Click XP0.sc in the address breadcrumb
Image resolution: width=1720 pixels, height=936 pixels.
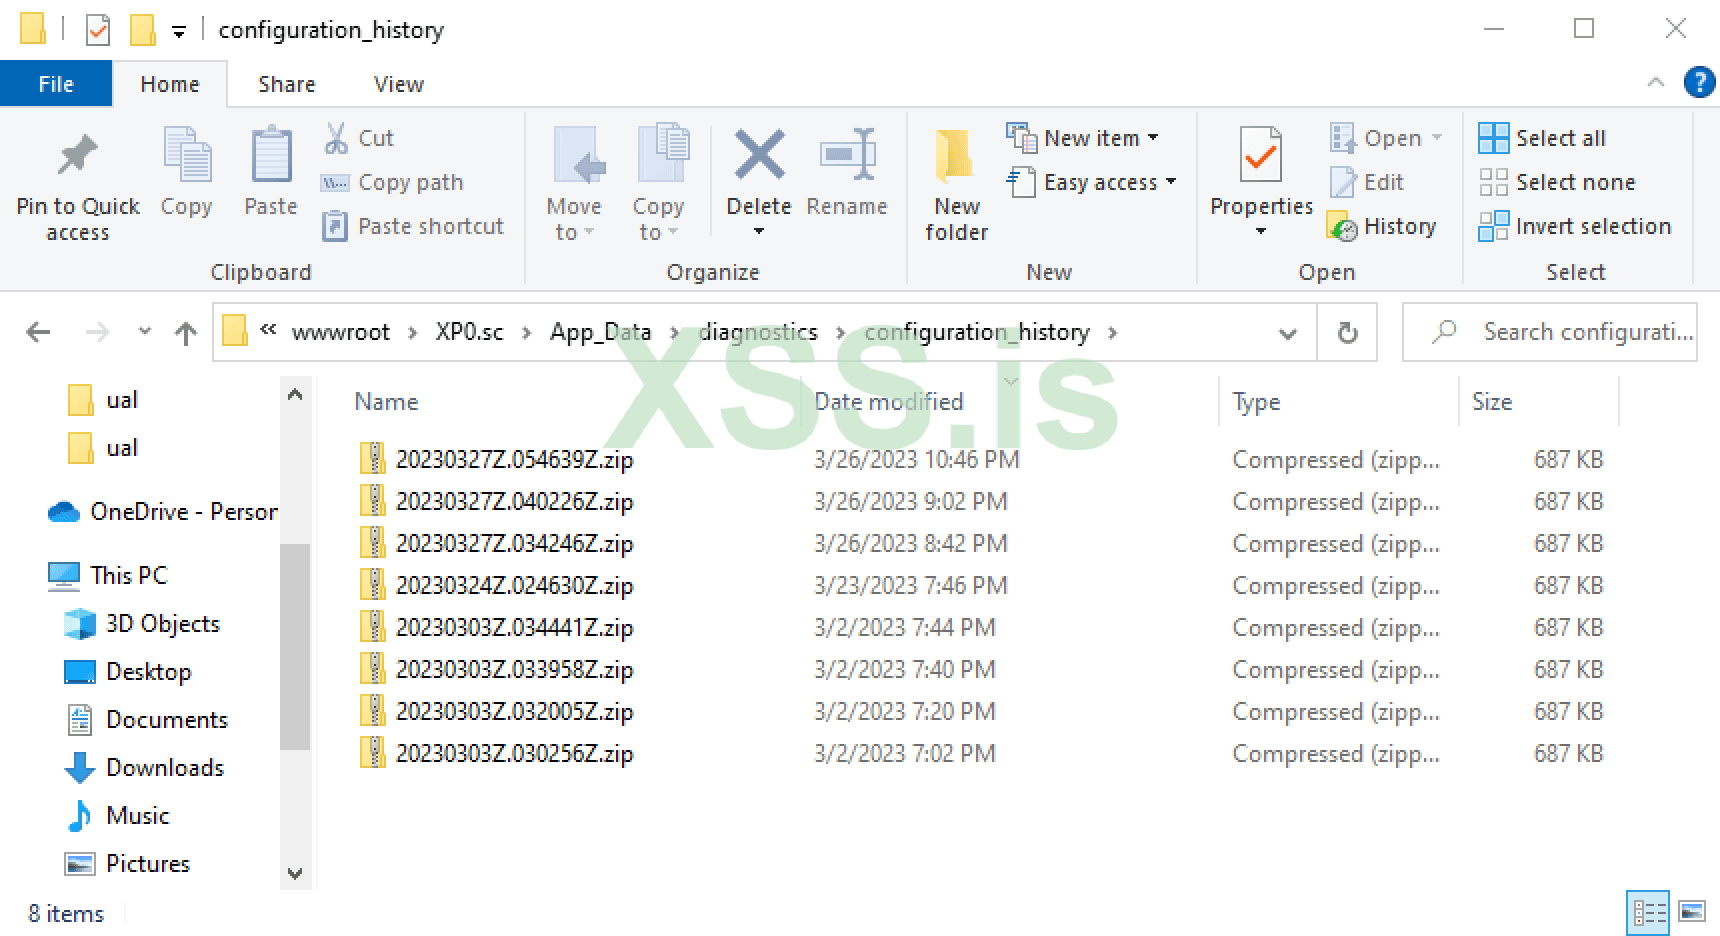coord(469,332)
